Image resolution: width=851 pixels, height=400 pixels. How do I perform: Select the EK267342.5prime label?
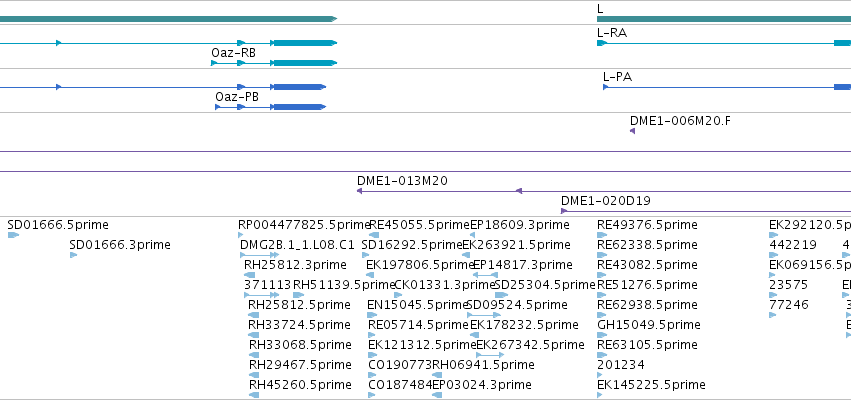click(x=530, y=345)
